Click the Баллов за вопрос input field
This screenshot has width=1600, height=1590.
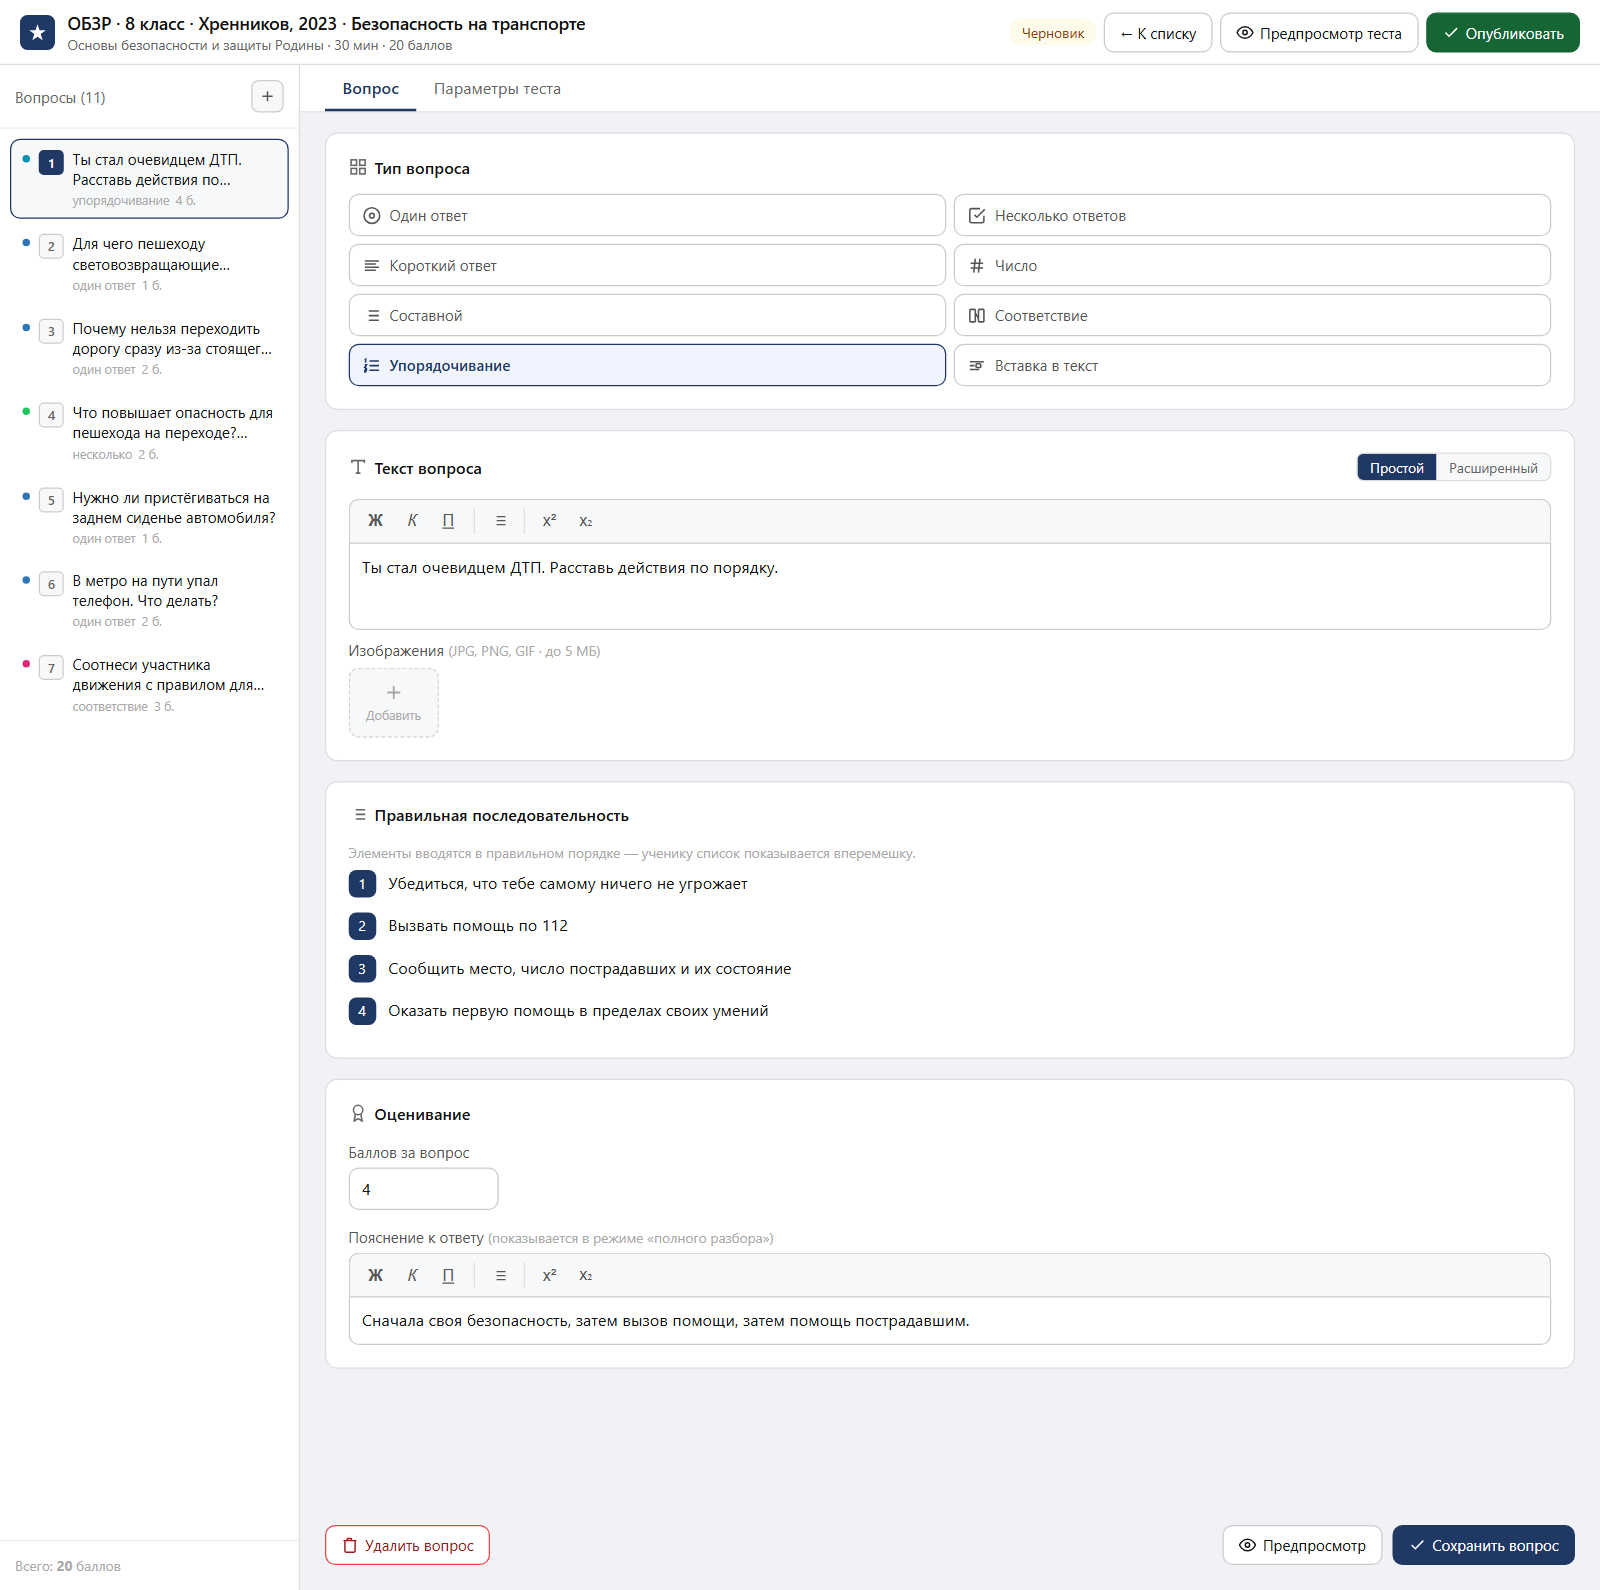423,1189
